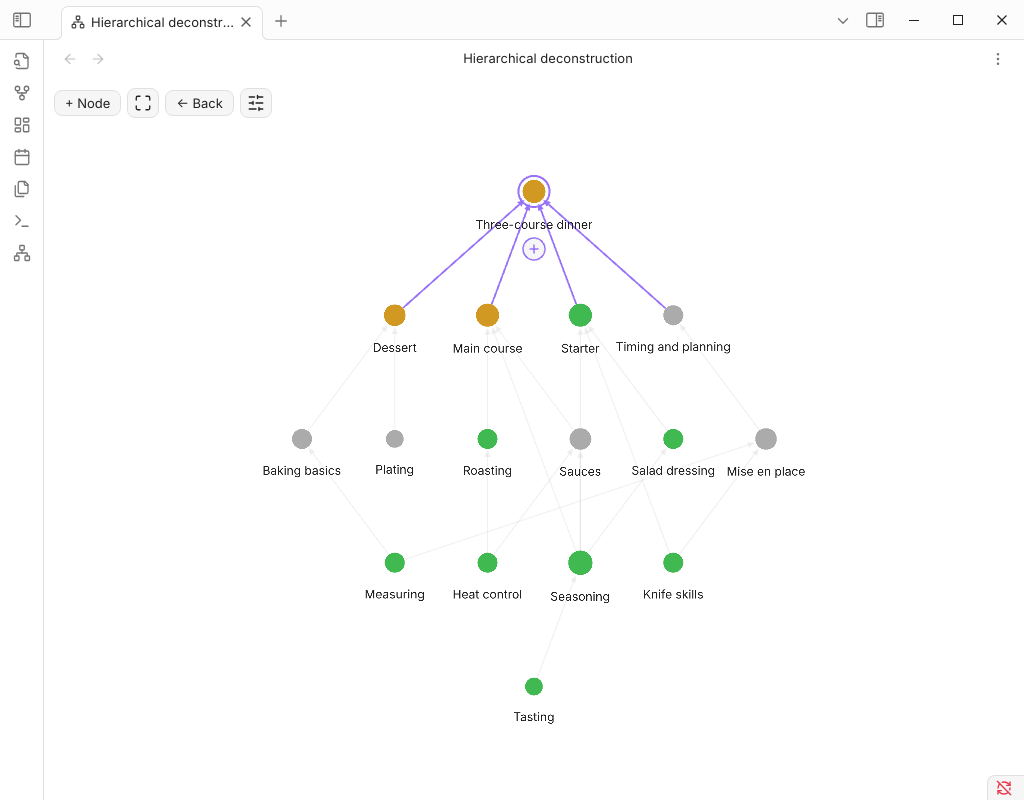Toggle the right sidebar panel

[875, 20]
